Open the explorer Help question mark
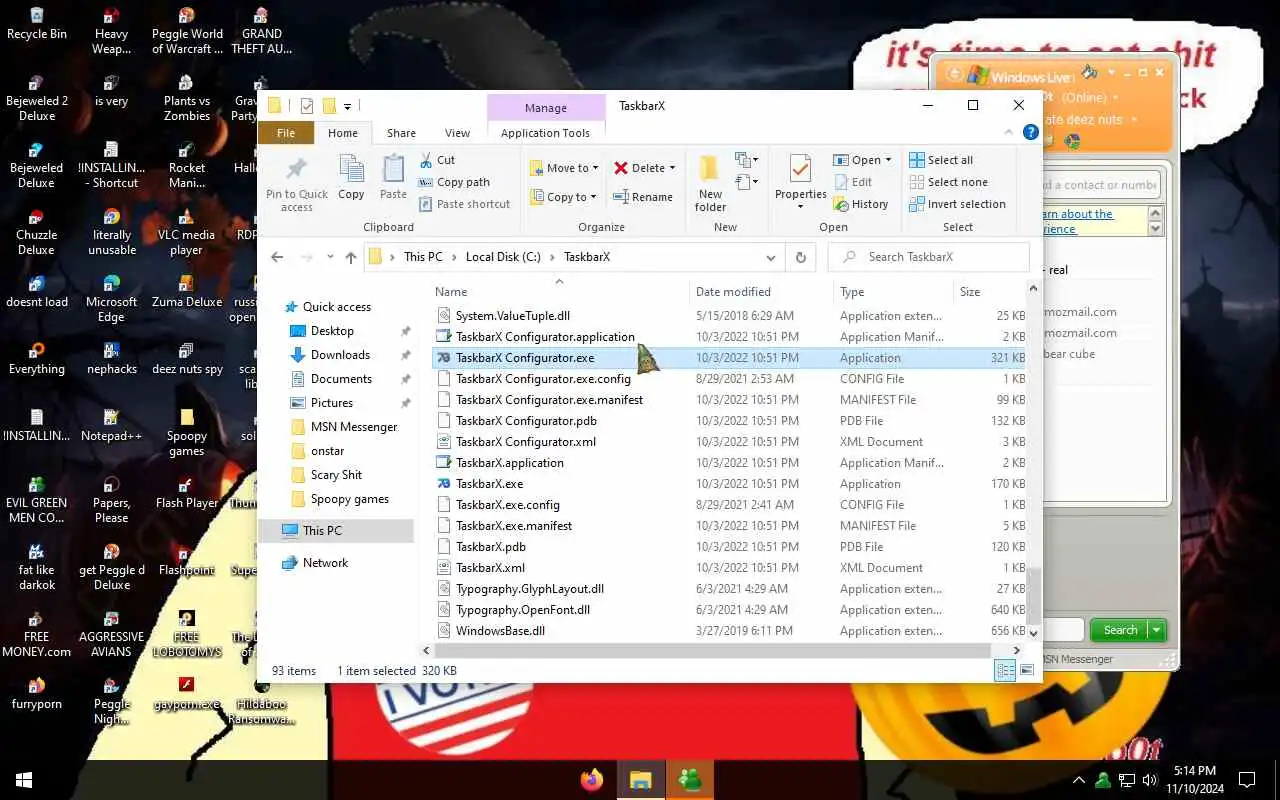Screen dimensions: 1280x800 tap(1031, 132)
